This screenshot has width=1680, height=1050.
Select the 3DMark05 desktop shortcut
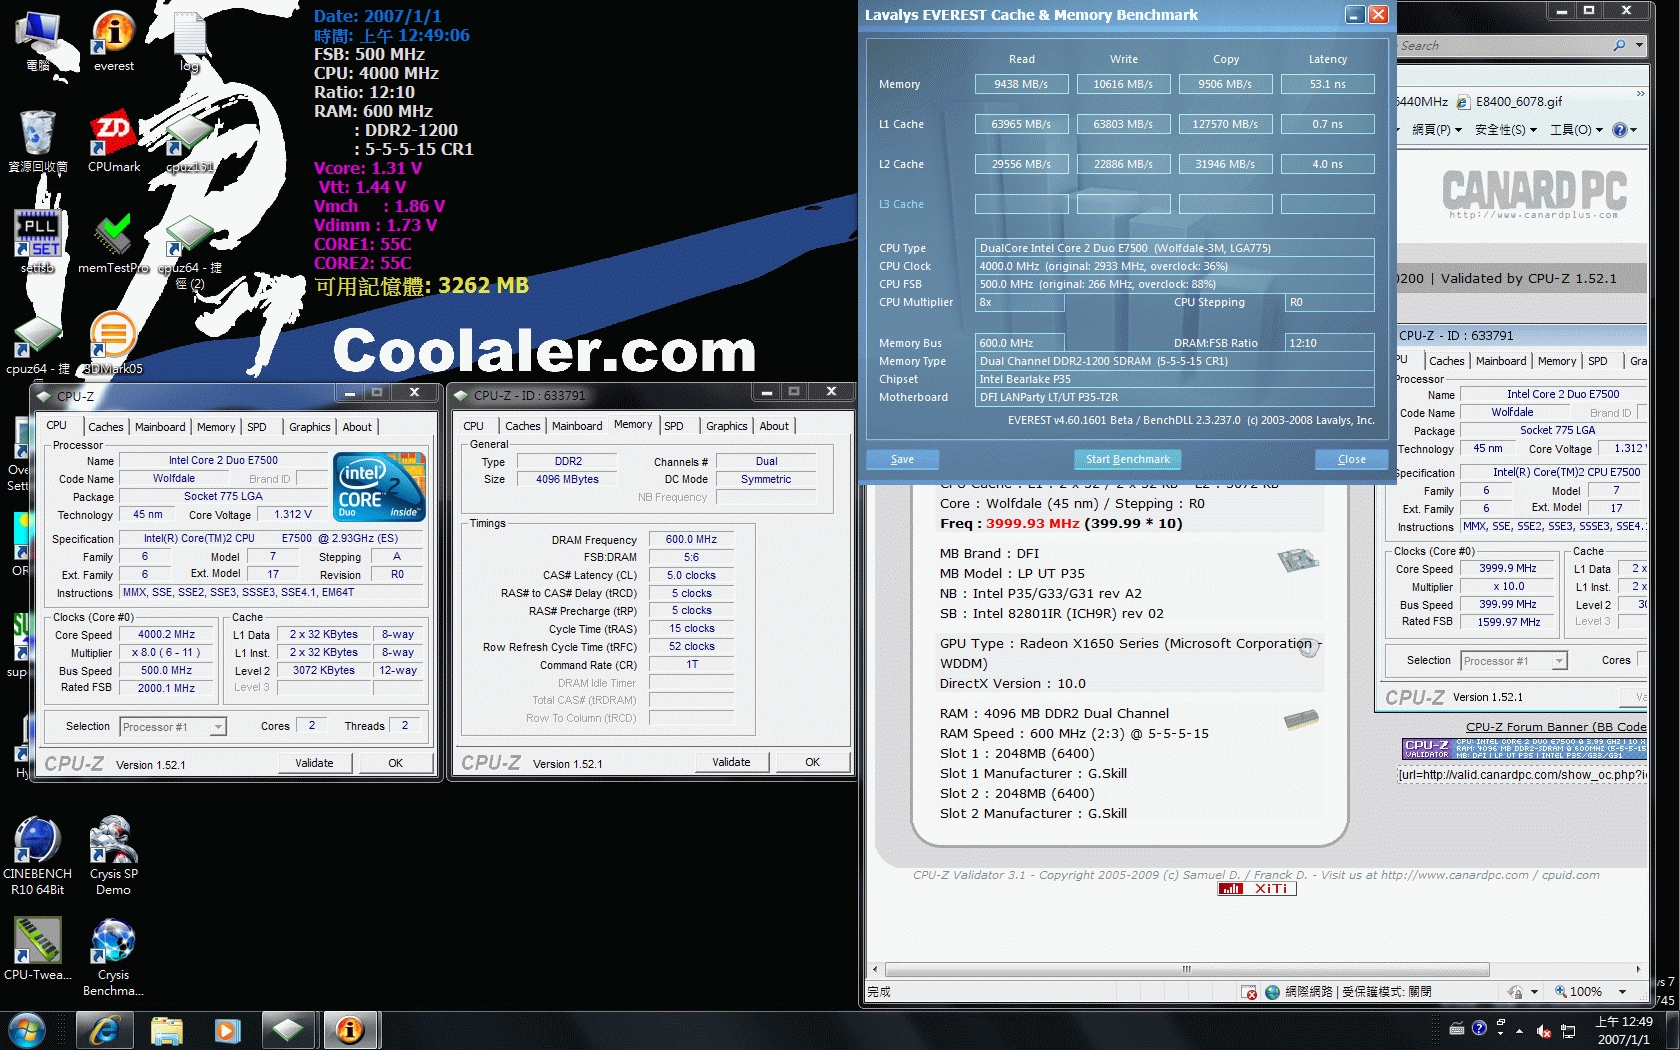(x=113, y=342)
